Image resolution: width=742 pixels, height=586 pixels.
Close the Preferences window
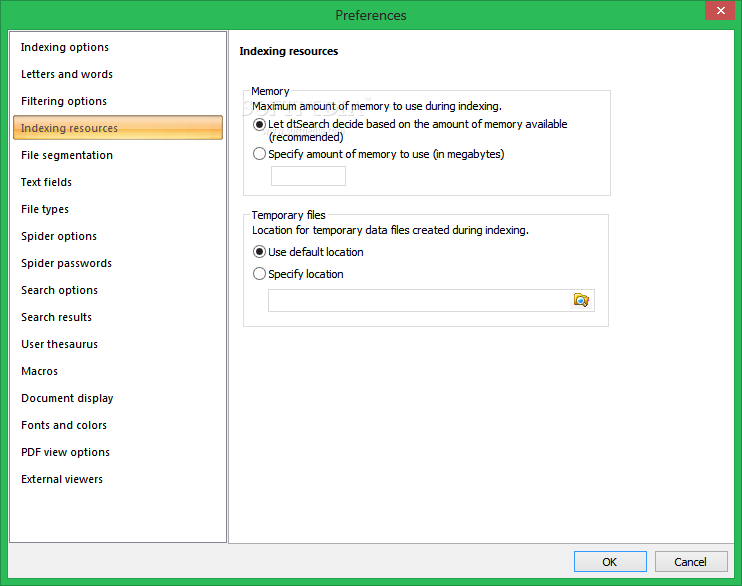[720, 10]
